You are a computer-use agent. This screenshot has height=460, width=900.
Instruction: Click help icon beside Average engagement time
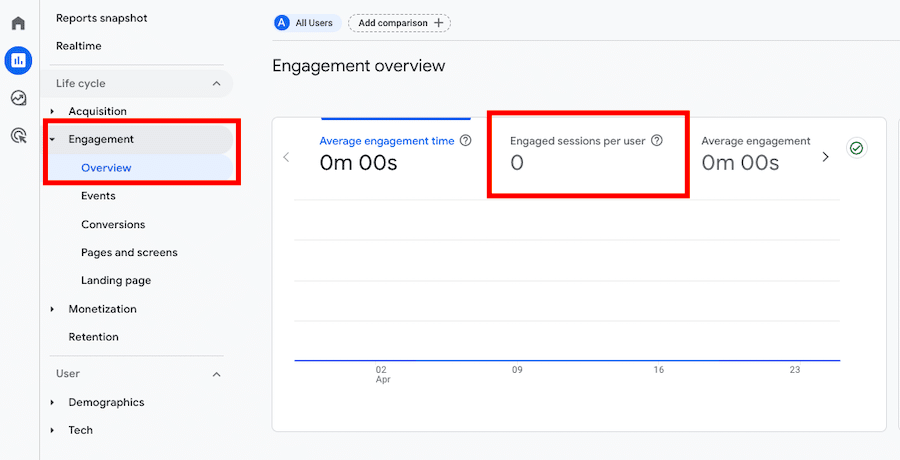[465, 141]
